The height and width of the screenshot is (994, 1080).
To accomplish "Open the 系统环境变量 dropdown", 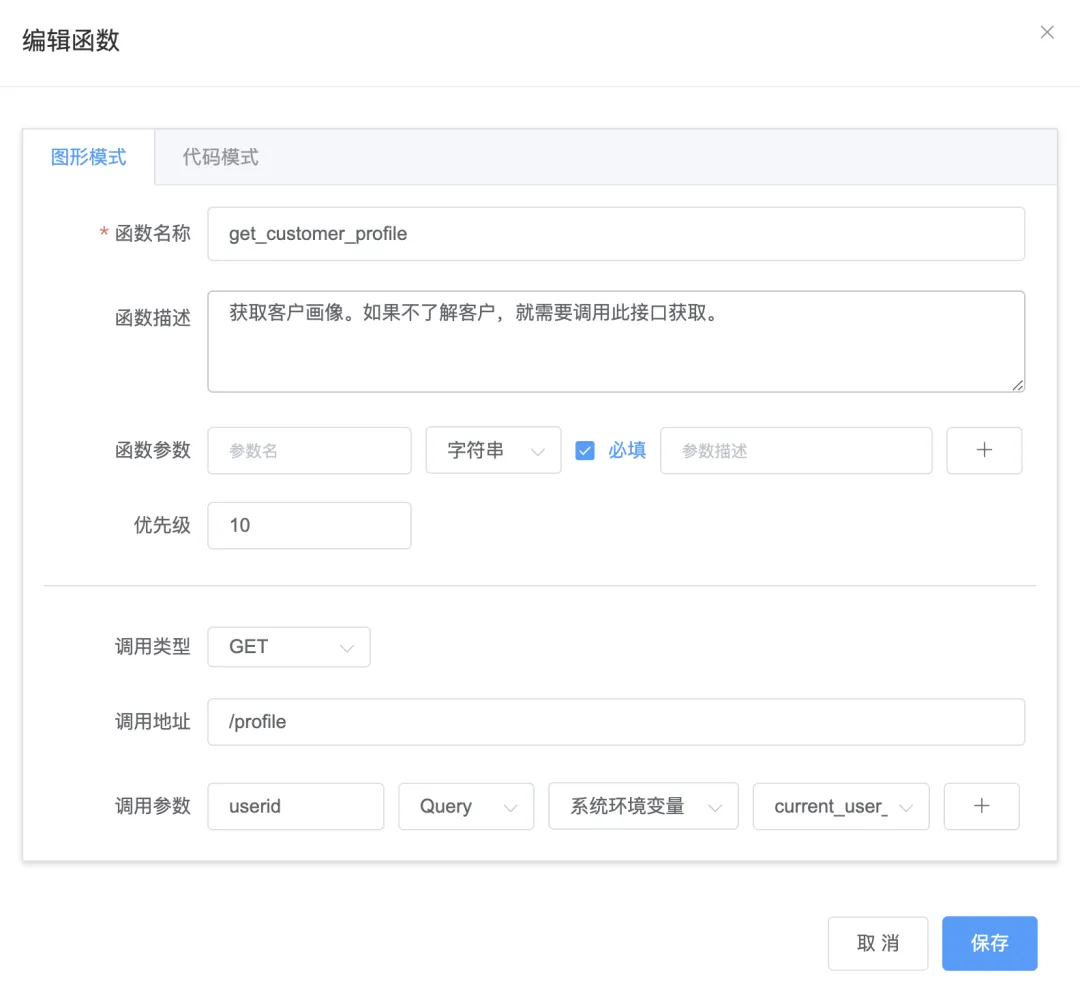I will point(643,806).
